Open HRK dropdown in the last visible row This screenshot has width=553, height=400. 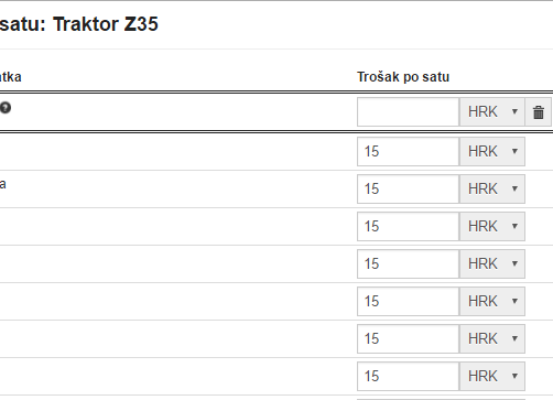(x=492, y=376)
